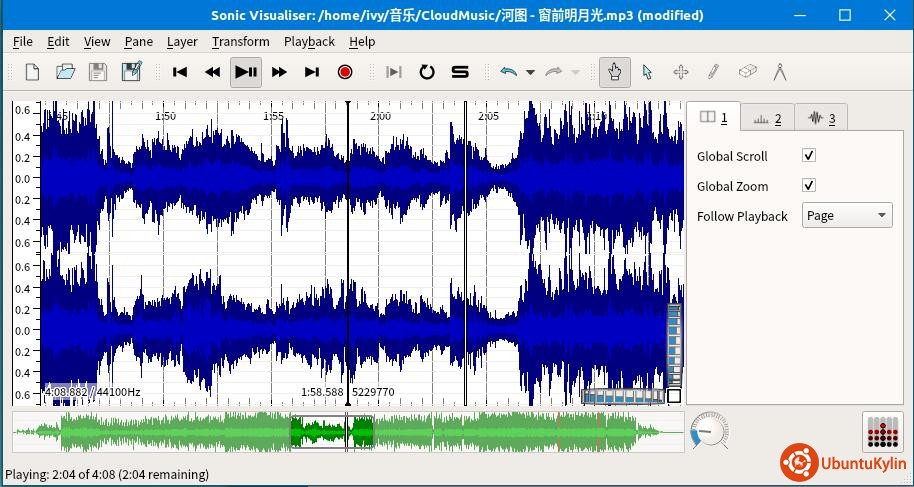Click the New Session document icon
This screenshot has height=487, width=914.
(32, 72)
